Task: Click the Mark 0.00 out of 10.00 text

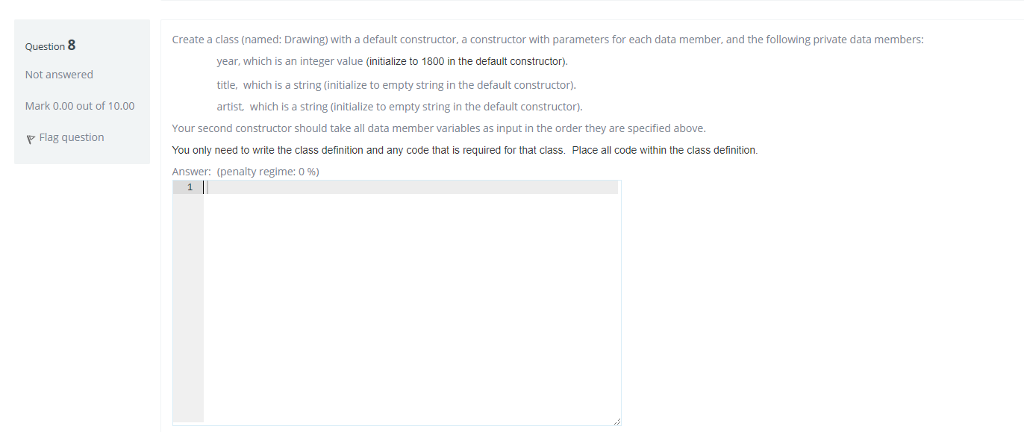Action: coord(80,106)
